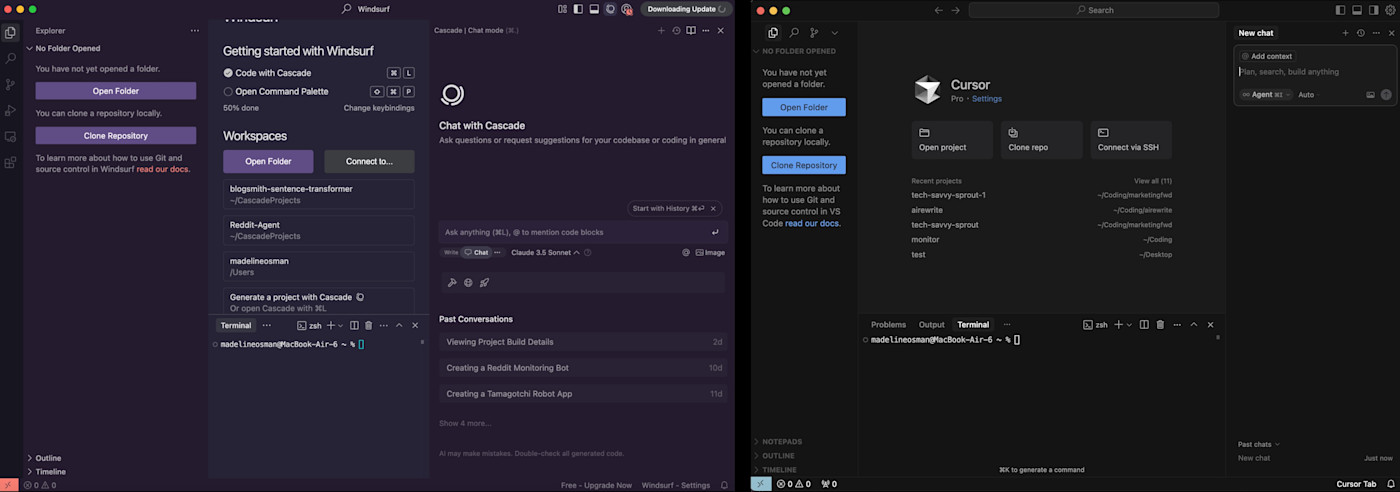The image size is (1400, 492).
Task: Insert an @ mention in Cascade
Action: pyautogui.click(x=686, y=253)
